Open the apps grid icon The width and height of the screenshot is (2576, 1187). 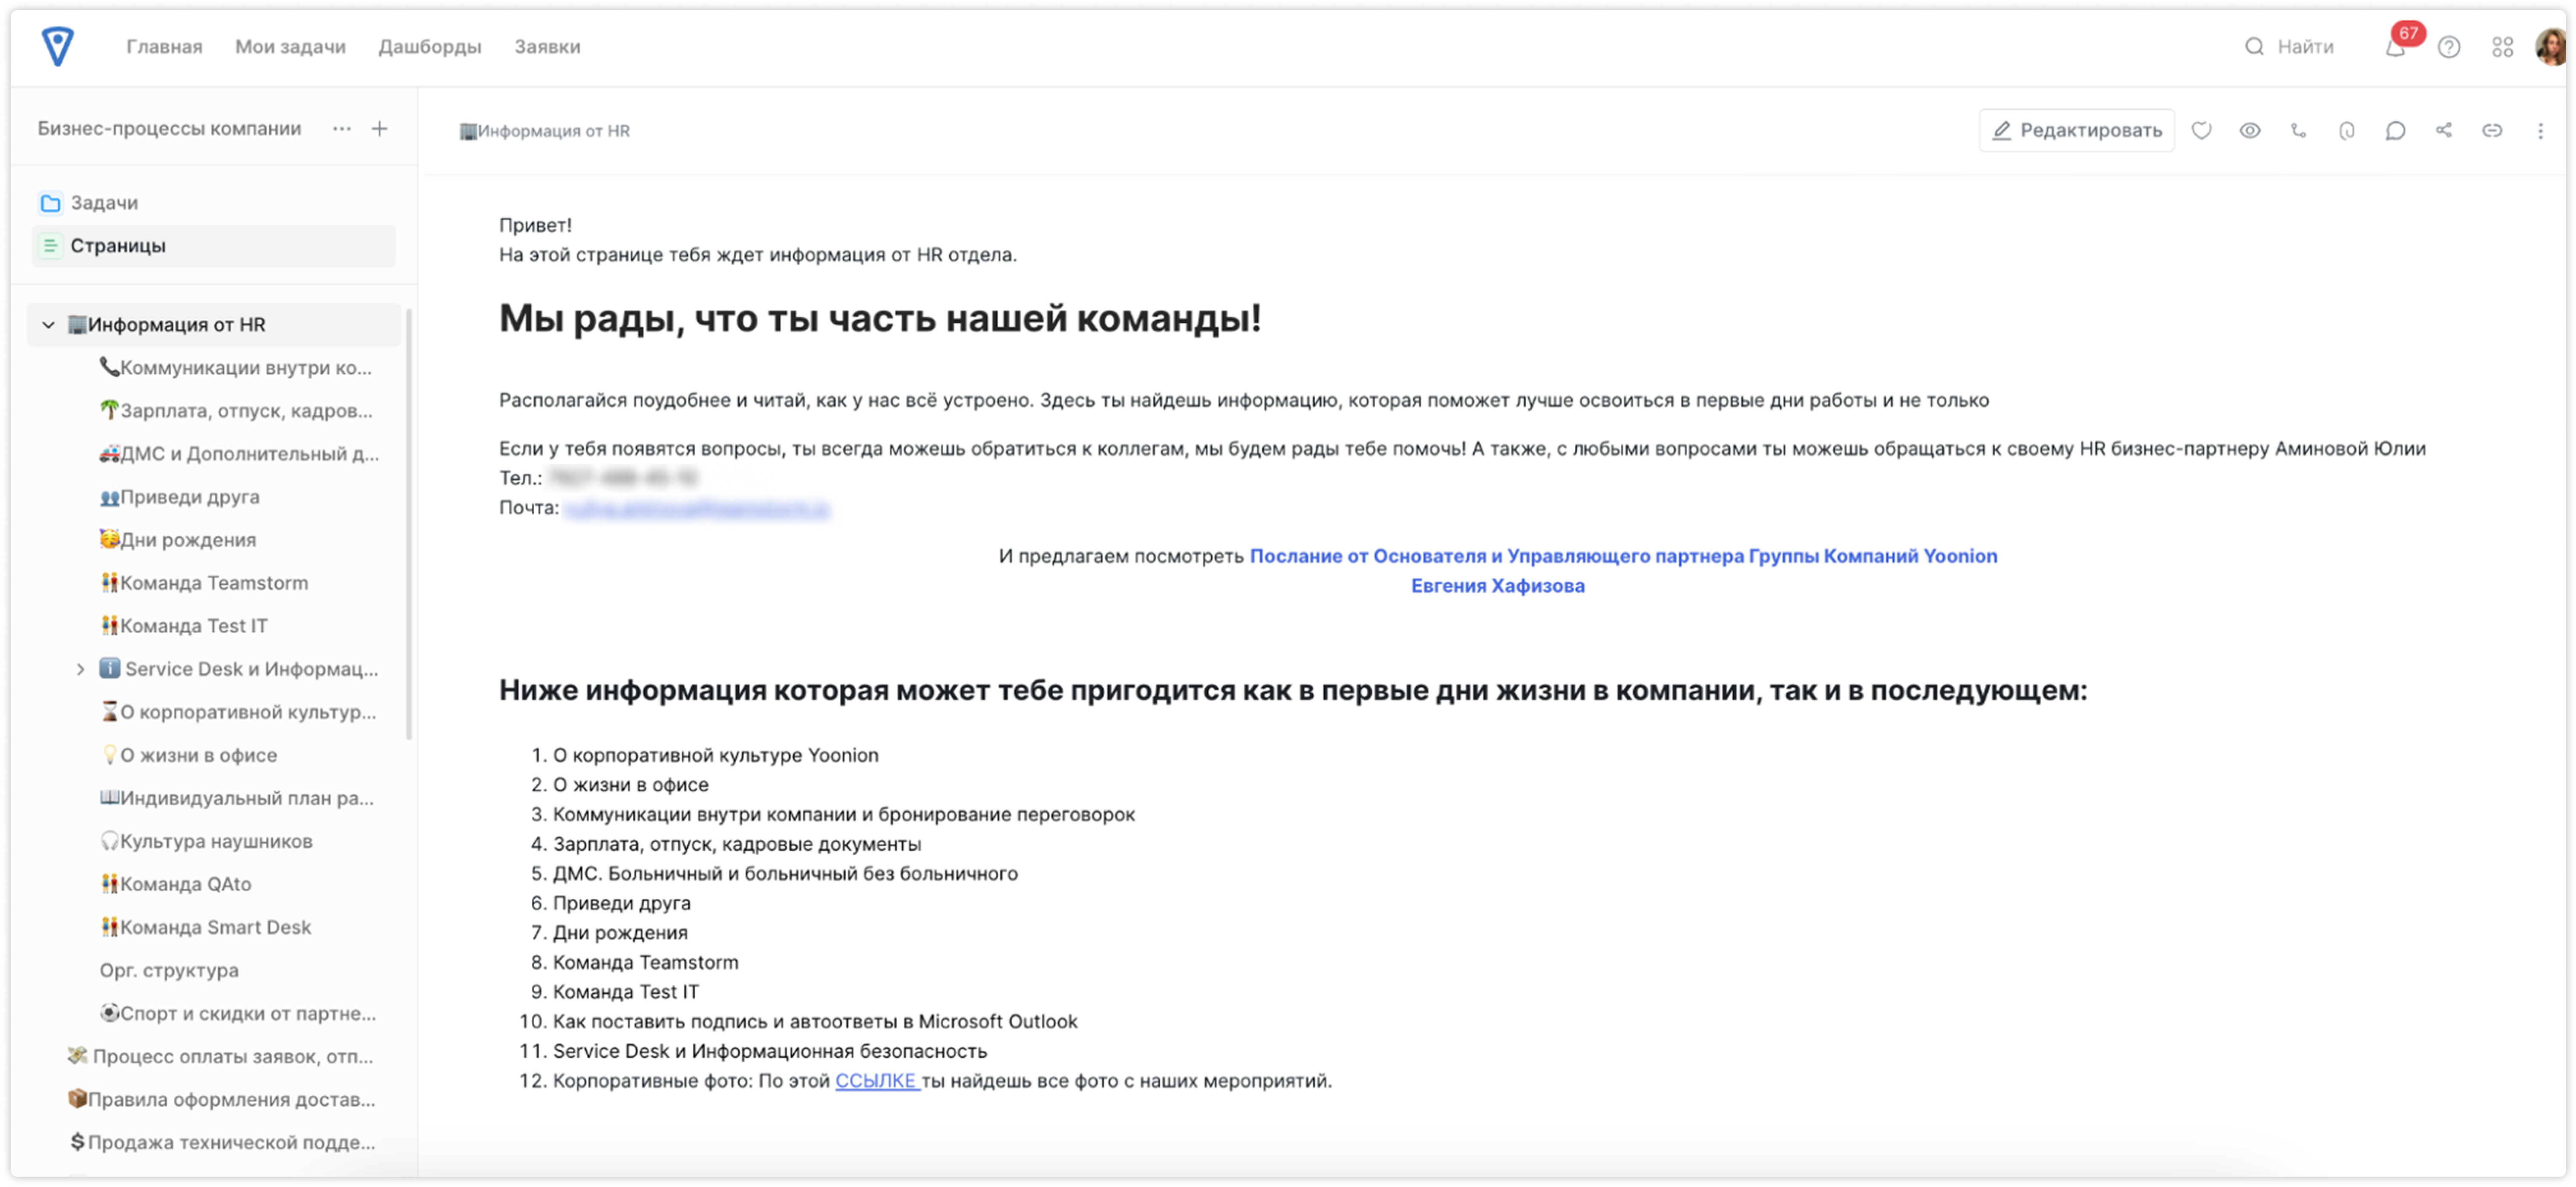click(x=2502, y=47)
